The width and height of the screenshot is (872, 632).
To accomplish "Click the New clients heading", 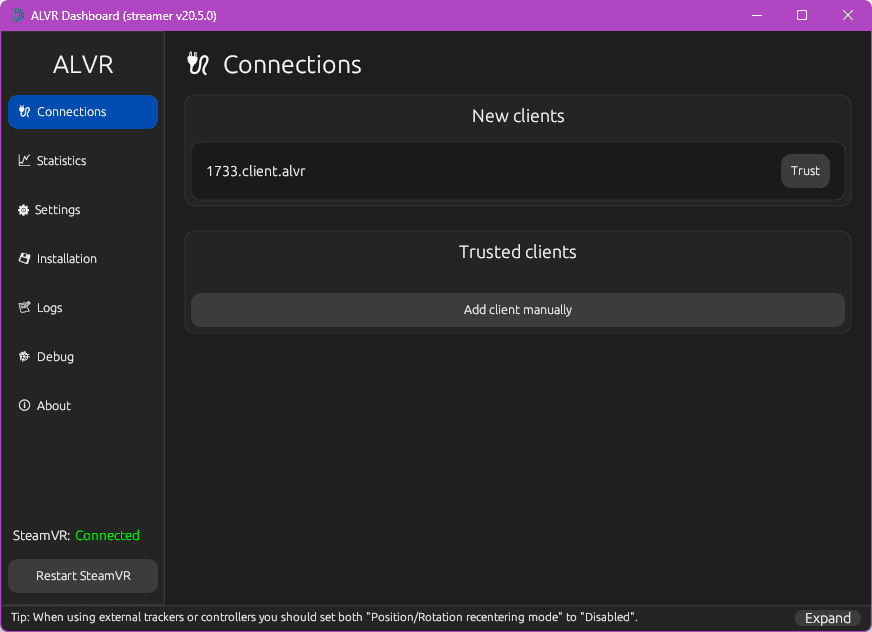I will tap(518, 116).
